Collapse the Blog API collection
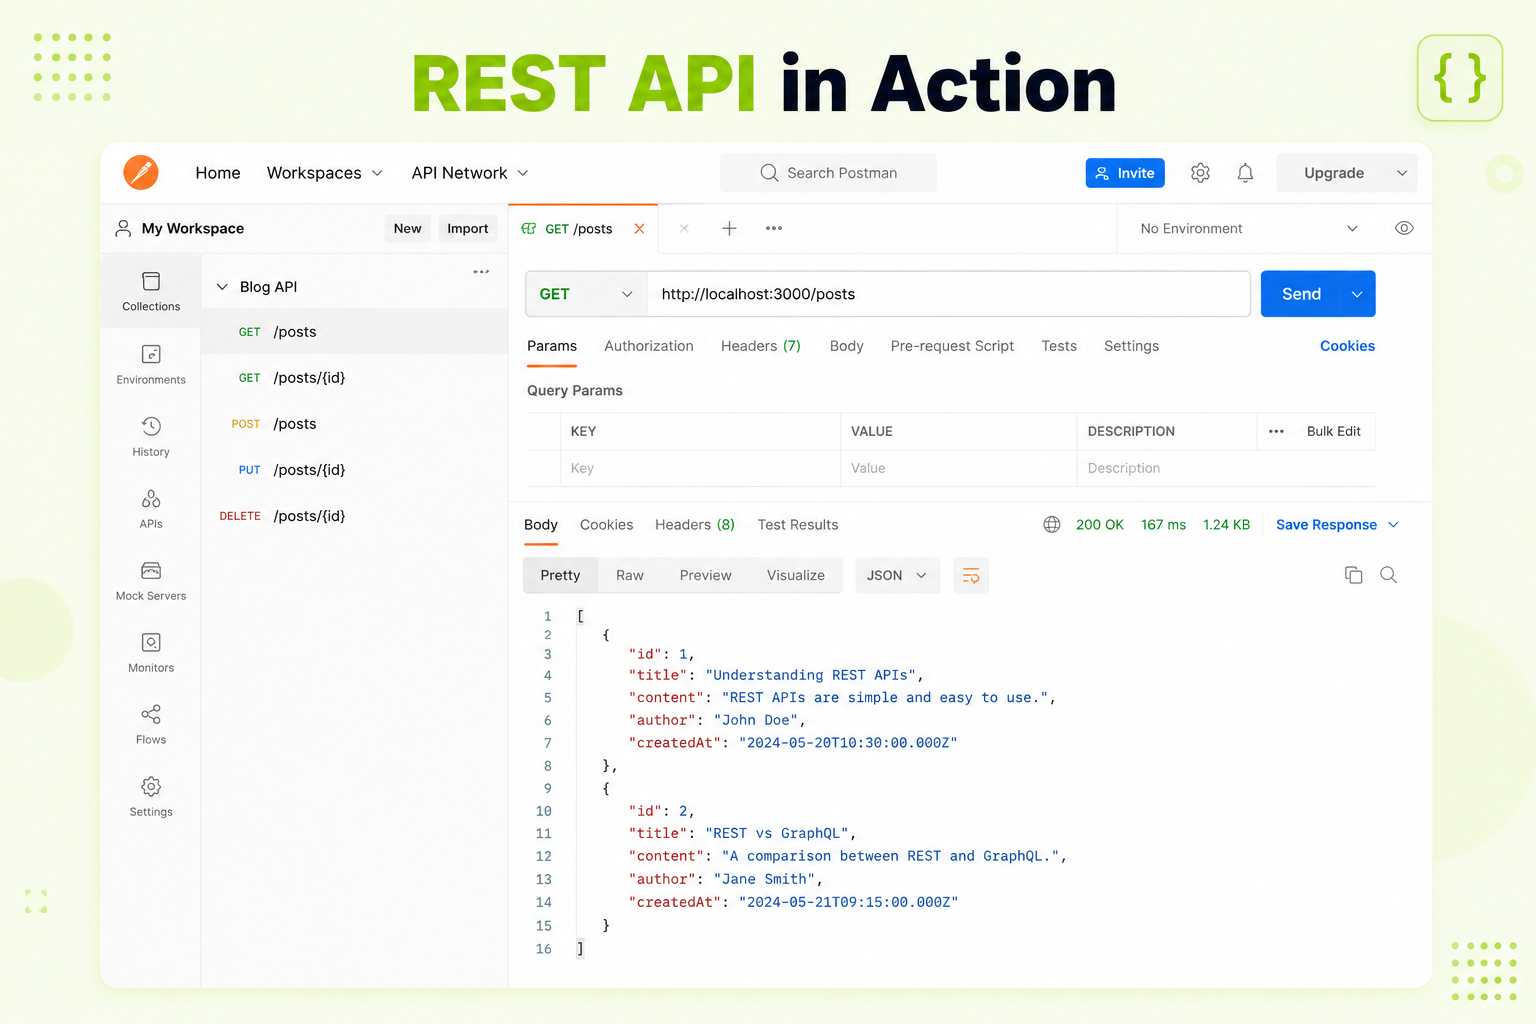The image size is (1536, 1024). (222, 287)
